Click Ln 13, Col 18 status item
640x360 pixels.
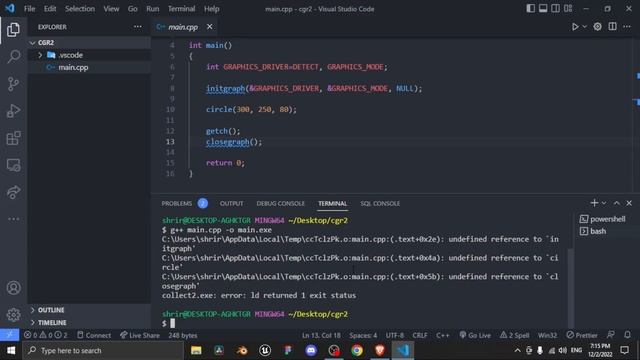[321, 335]
